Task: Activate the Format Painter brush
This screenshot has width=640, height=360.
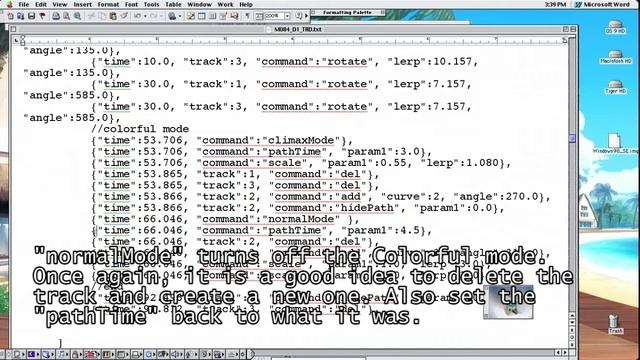Action: tap(124, 16)
